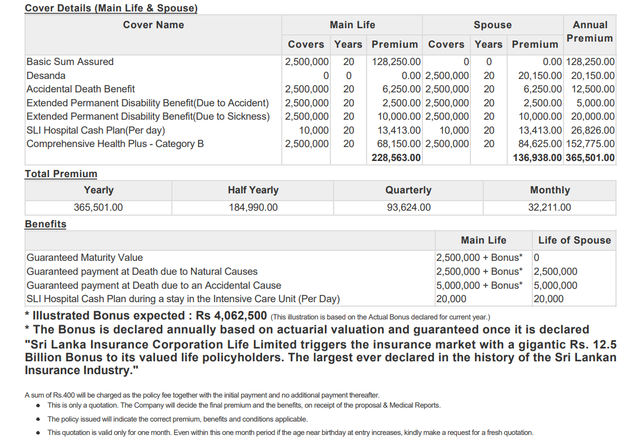640x447 pixels.
Task: Click Desanda's Spouse premium 20,150.00
Action: click(540, 76)
